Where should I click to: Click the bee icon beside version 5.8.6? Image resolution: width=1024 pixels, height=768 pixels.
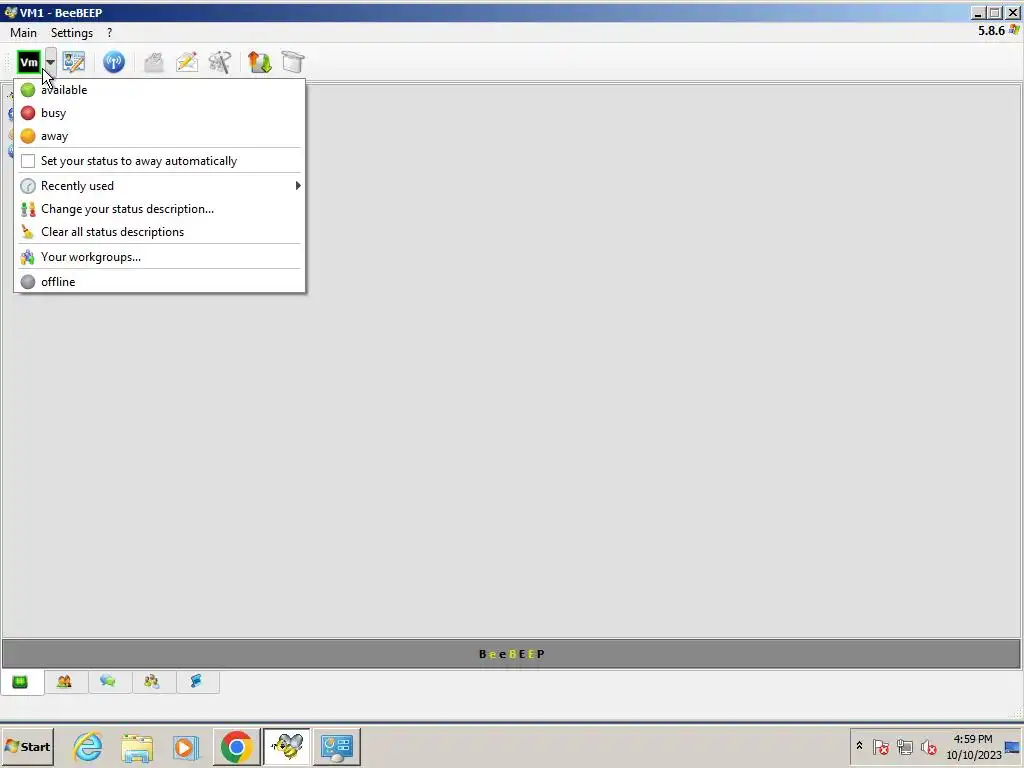(1014, 30)
